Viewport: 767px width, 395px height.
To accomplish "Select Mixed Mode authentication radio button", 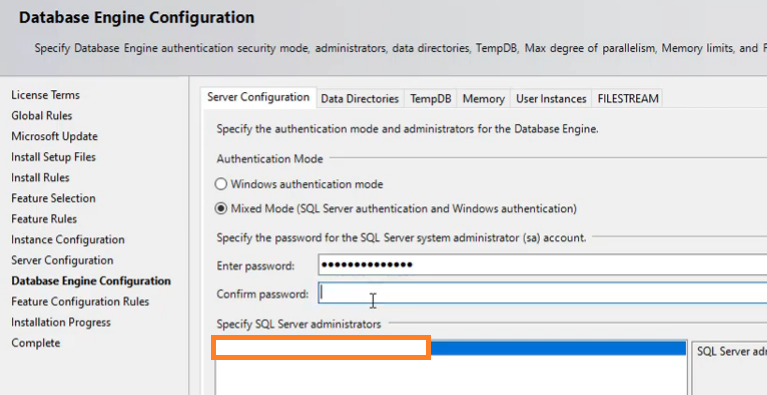I will [x=221, y=209].
